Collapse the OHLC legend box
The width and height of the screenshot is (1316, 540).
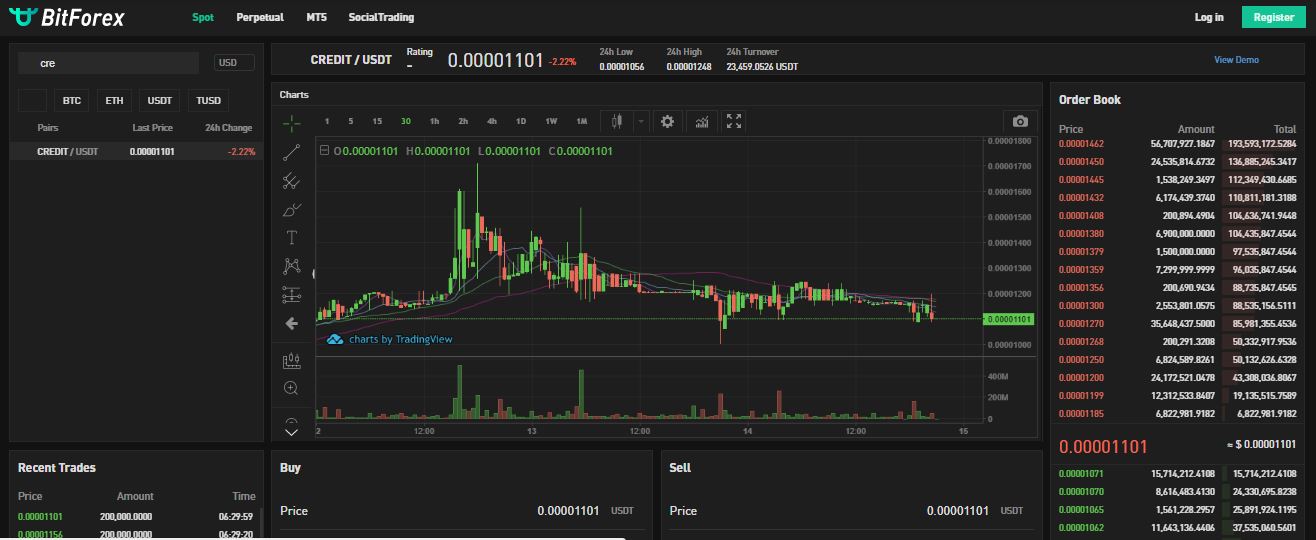pyautogui.click(x=324, y=151)
